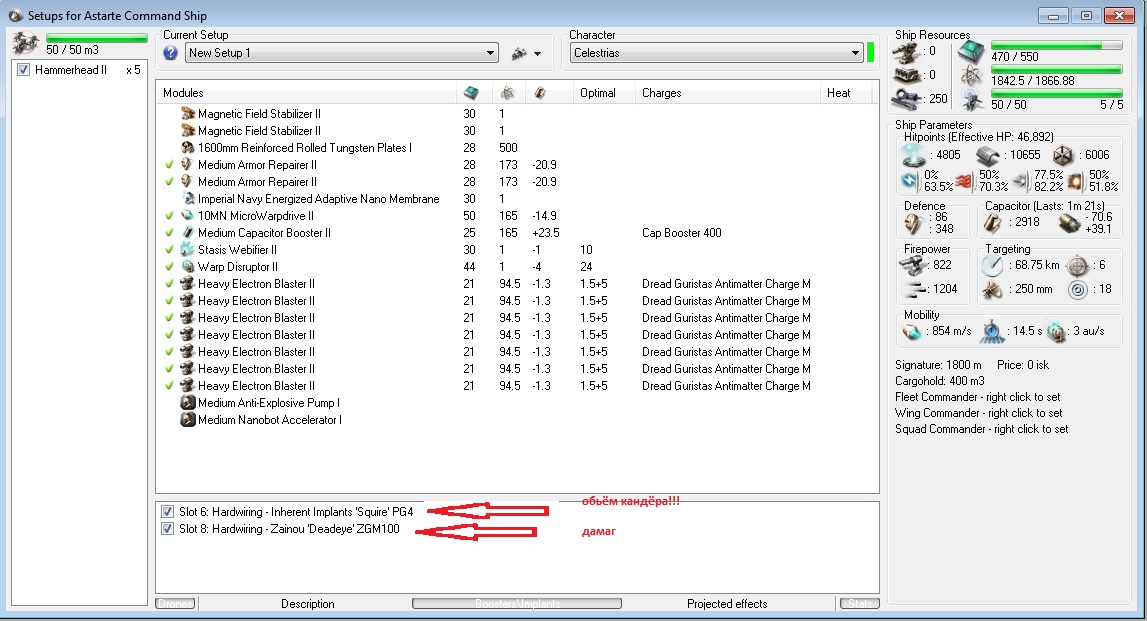
Task: Click Fleet Commander right click to set
Action: click(978, 397)
